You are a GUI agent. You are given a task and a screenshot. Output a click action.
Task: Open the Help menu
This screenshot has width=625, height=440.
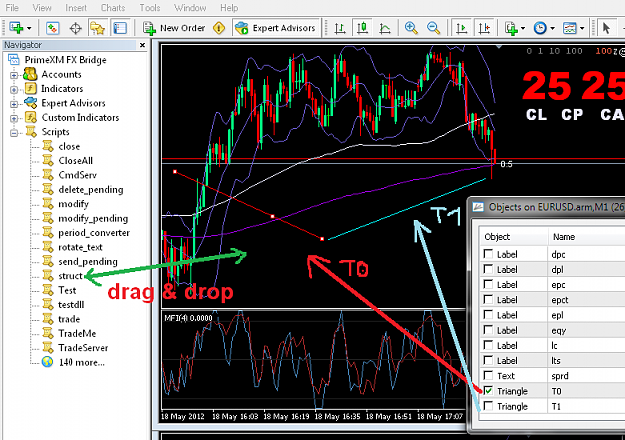[x=229, y=8]
